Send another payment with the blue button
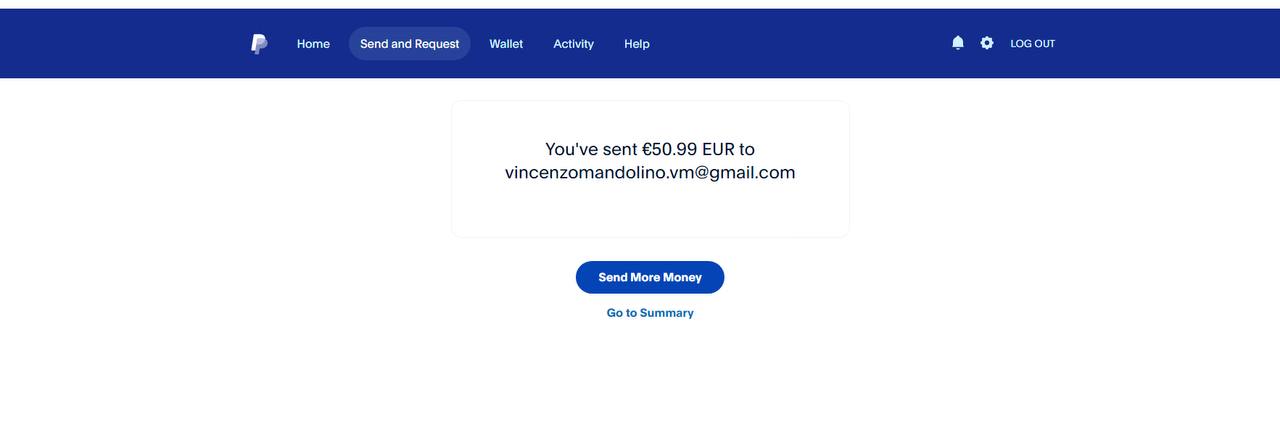1280x435 pixels. (x=649, y=277)
